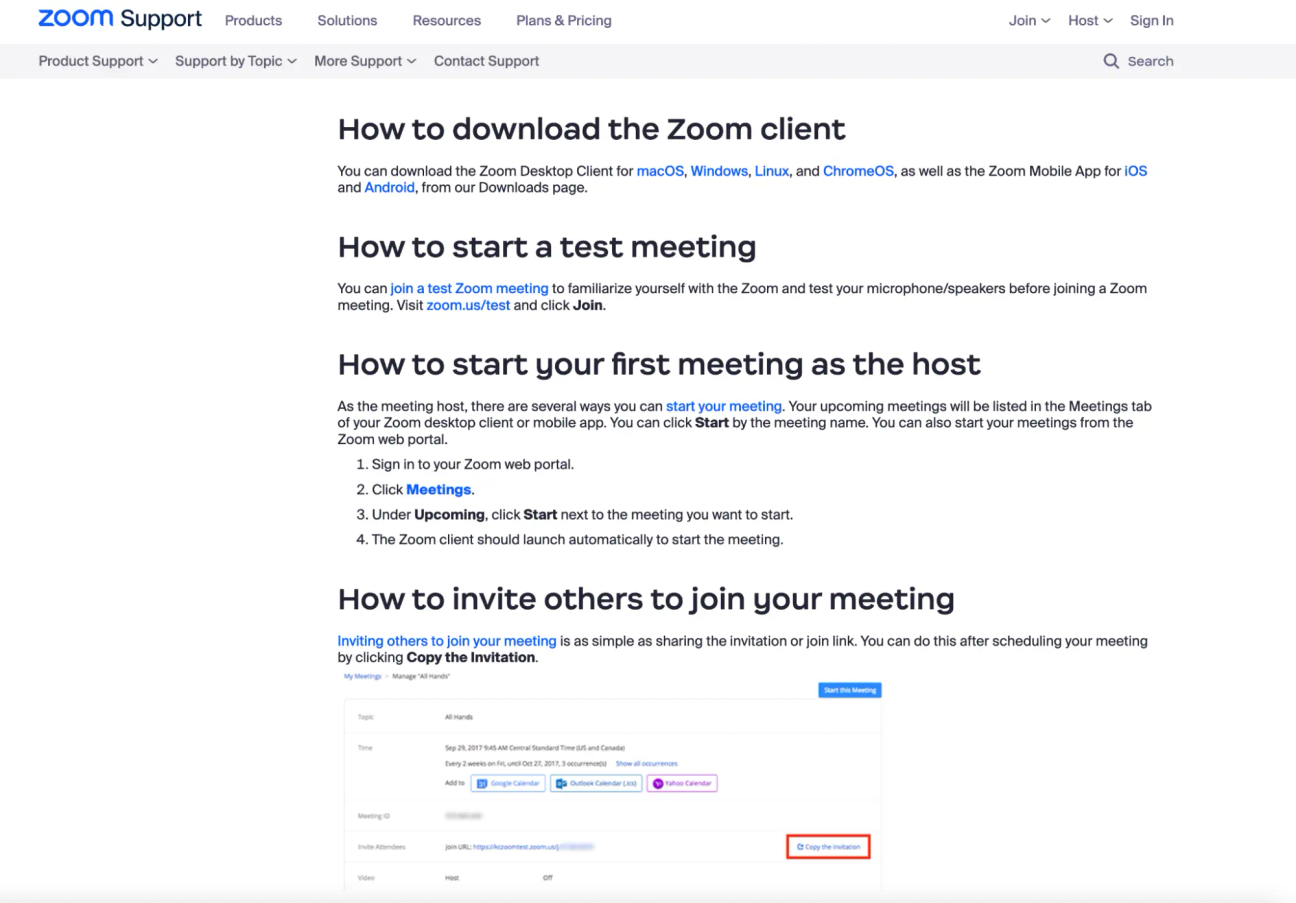Click the search magnifier icon

pyautogui.click(x=1111, y=61)
